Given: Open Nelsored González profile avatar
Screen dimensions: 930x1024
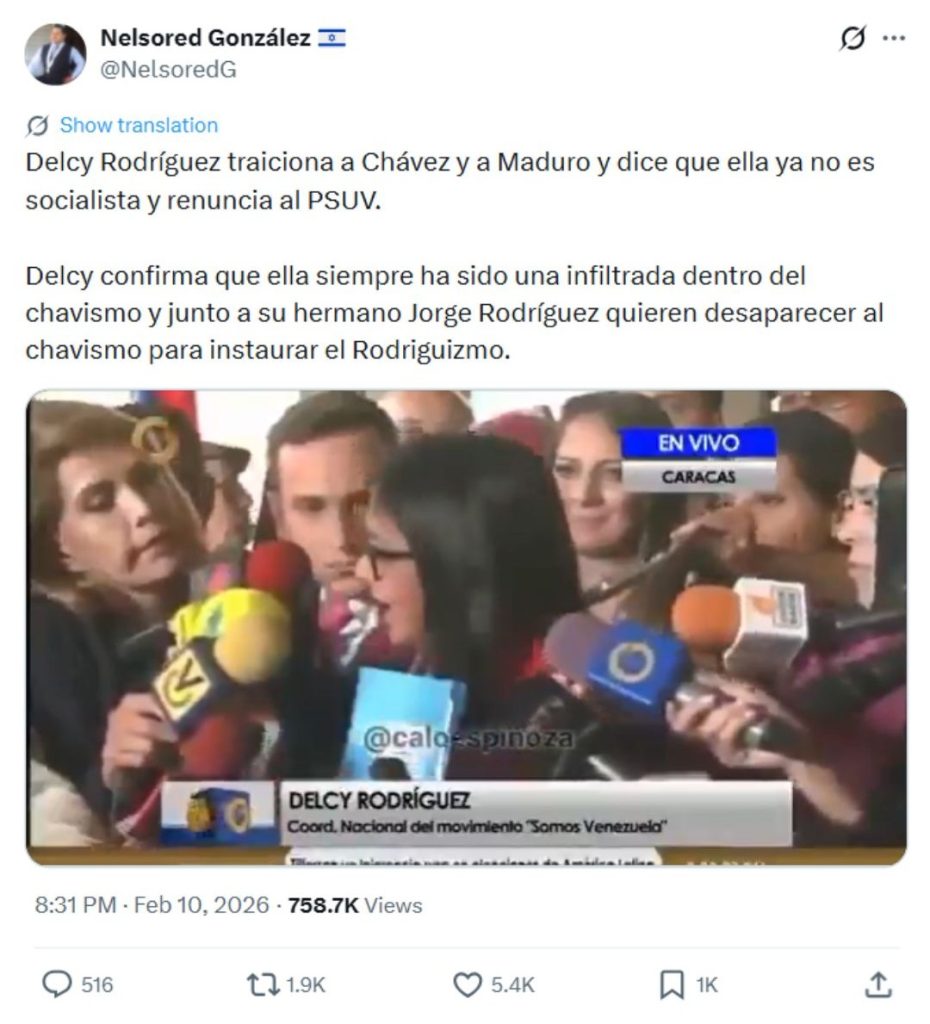Looking at the screenshot, I should (x=56, y=55).
